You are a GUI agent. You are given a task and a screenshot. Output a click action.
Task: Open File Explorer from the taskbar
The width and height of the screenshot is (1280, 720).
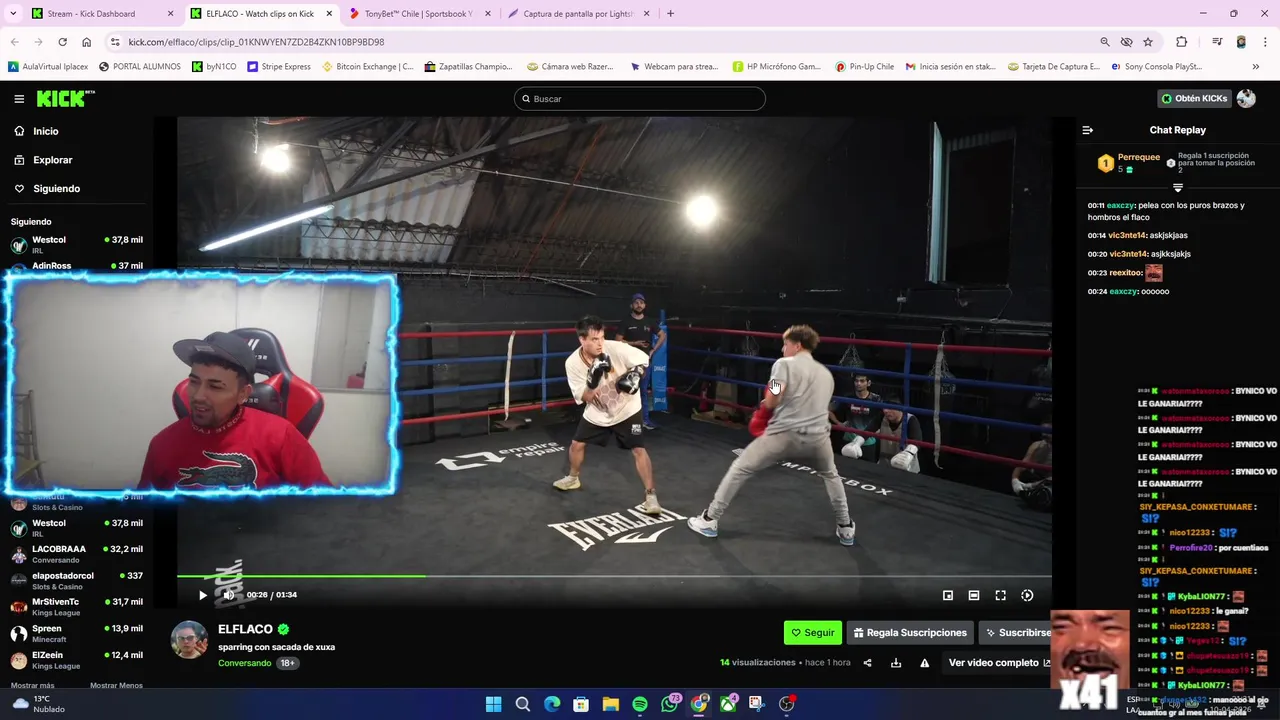(x=611, y=704)
